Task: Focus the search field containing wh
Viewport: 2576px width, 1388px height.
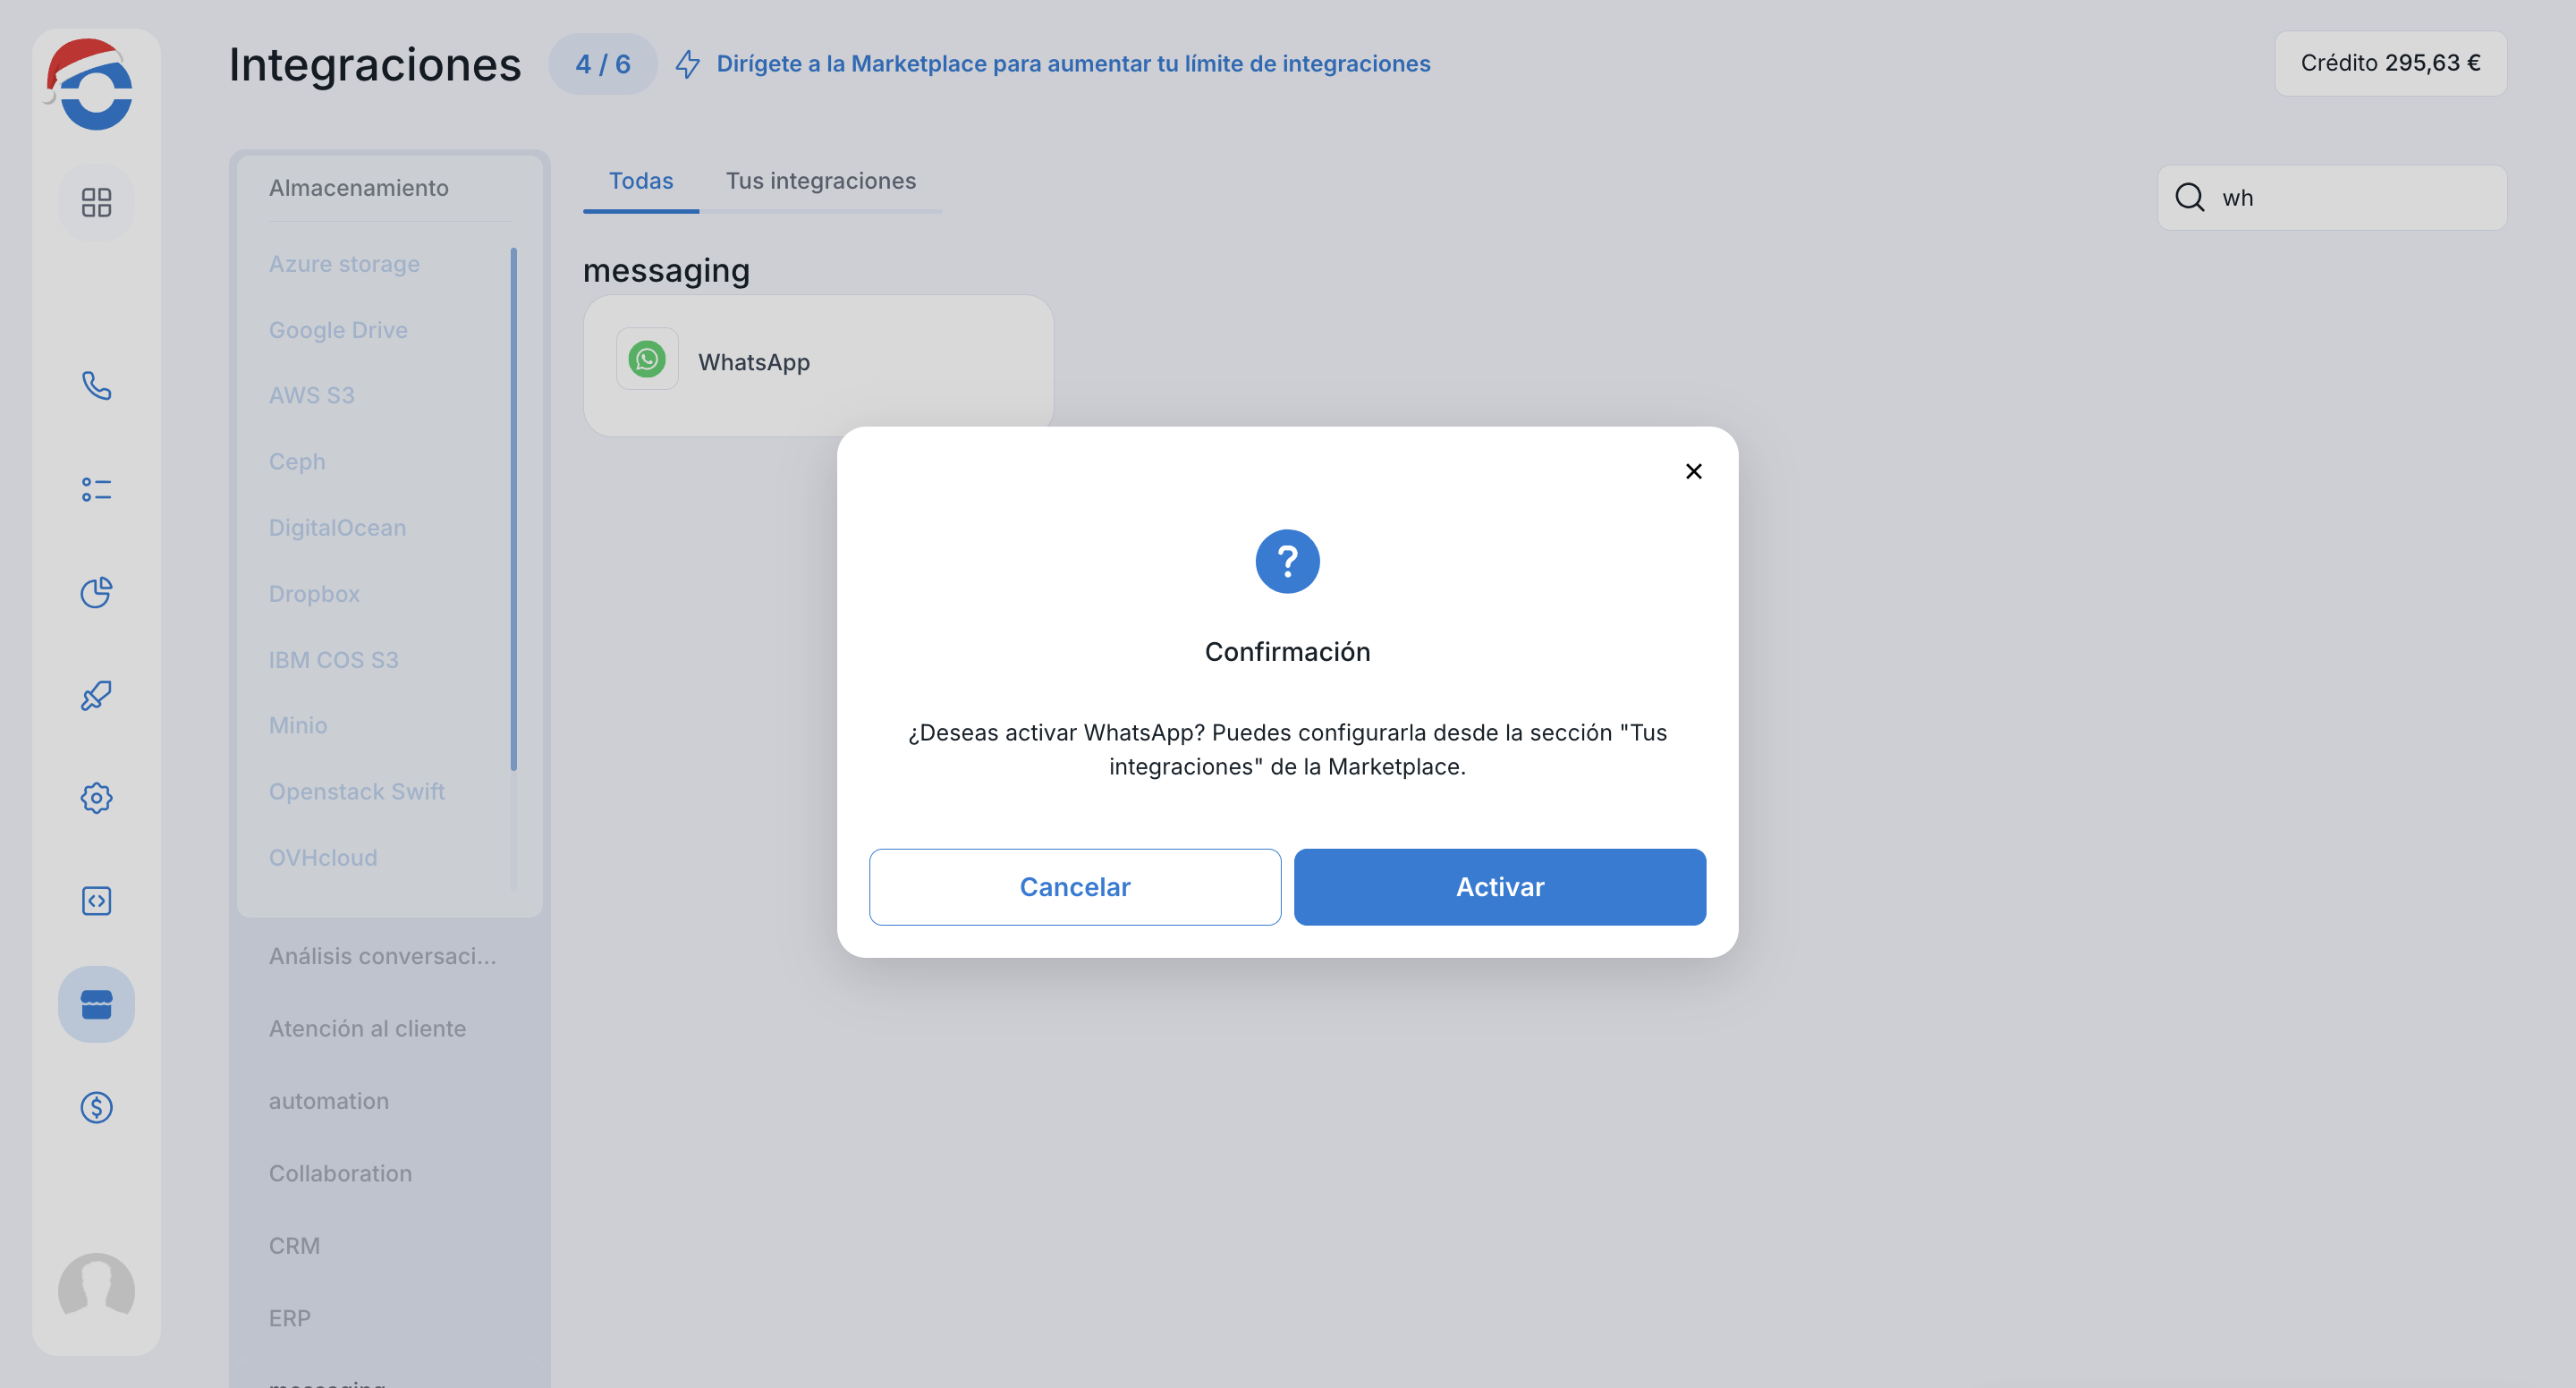Action: click(x=2331, y=198)
